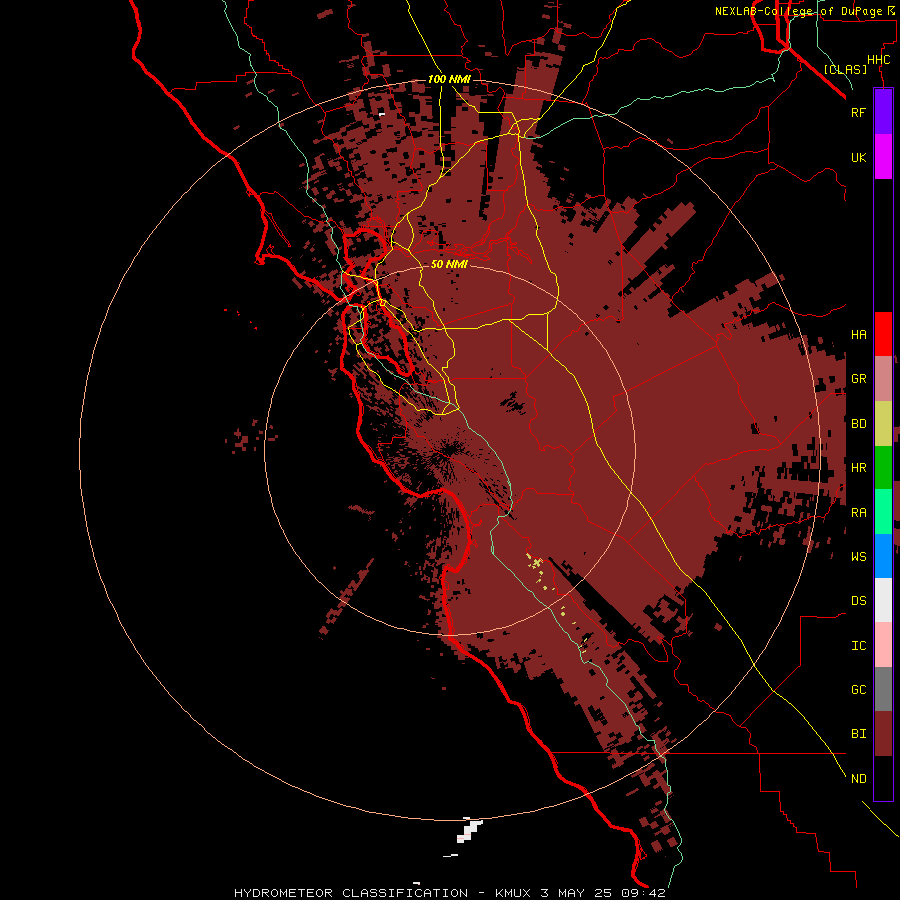Click the WS legend label

858,556
